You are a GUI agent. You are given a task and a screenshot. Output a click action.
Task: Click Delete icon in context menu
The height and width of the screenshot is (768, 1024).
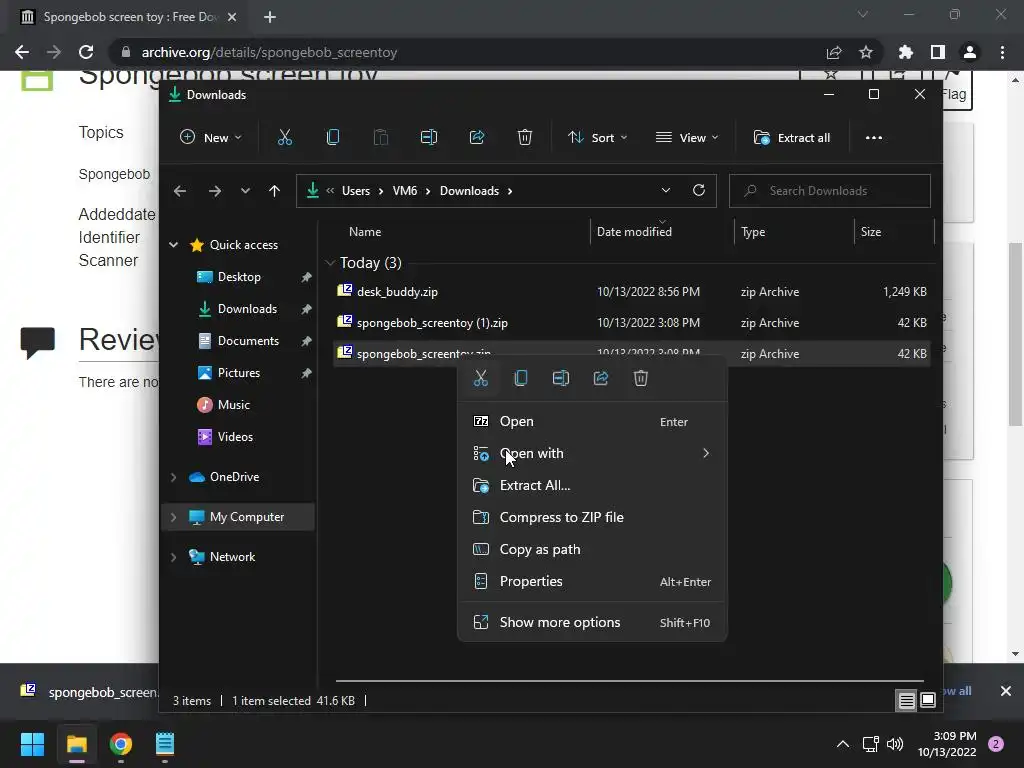(641, 378)
